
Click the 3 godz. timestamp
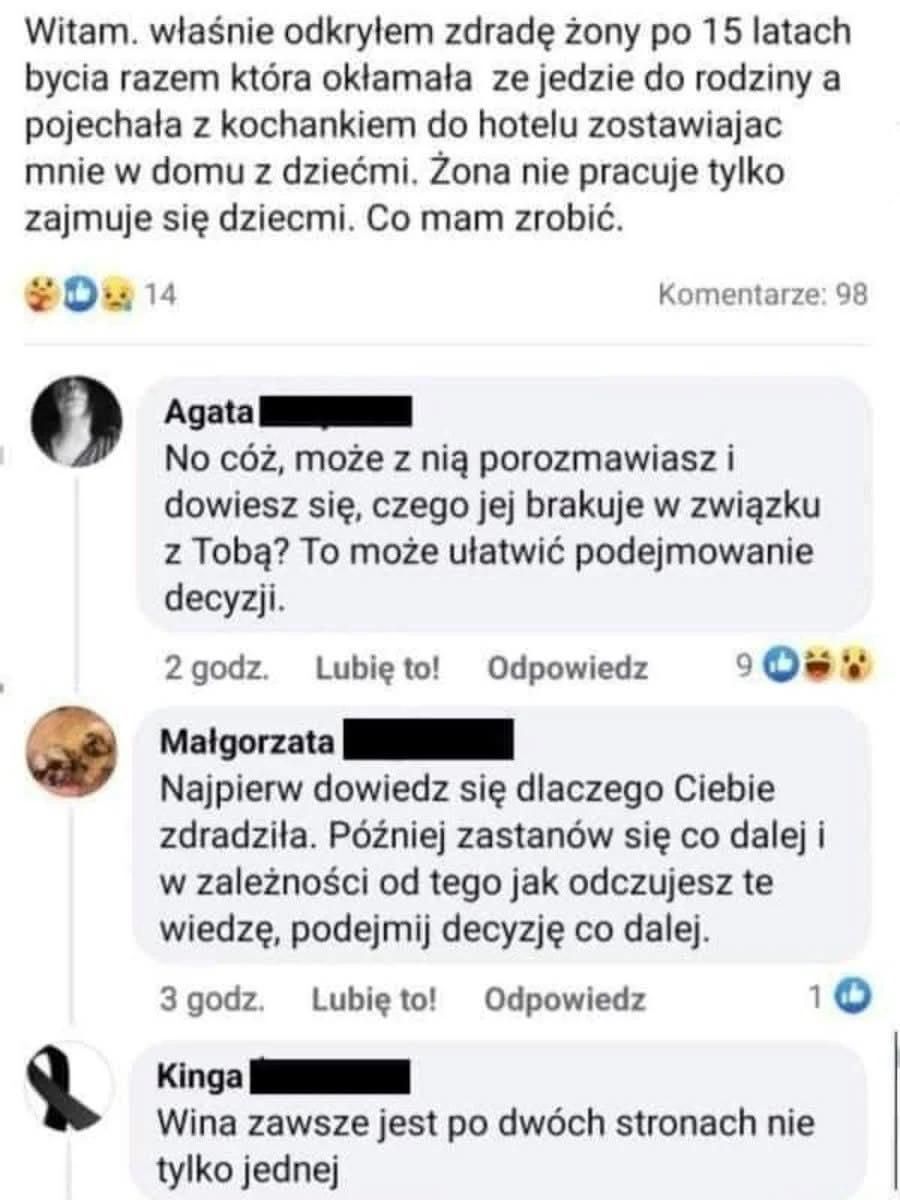pos(212,999)
